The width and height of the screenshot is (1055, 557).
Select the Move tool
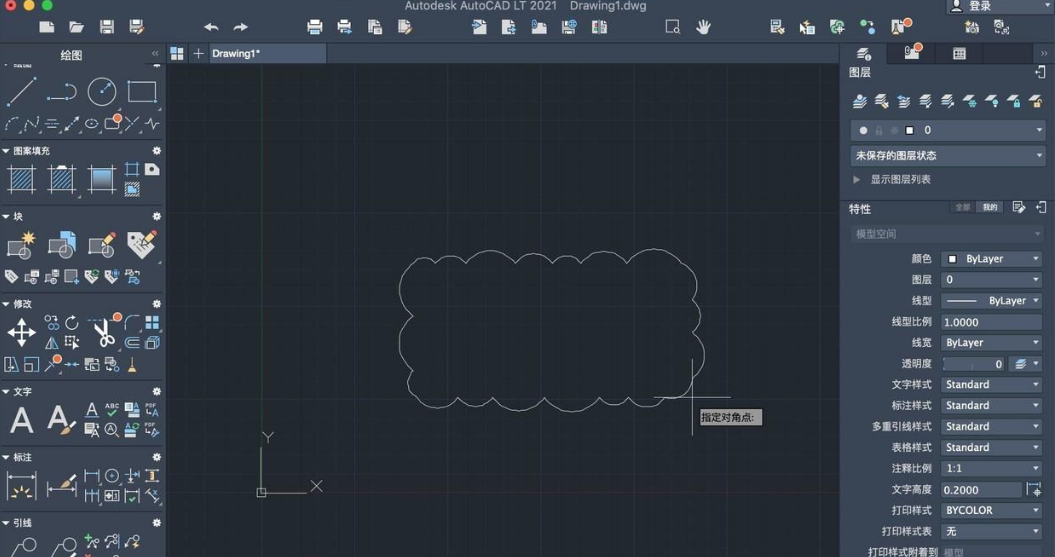(21, 332)
